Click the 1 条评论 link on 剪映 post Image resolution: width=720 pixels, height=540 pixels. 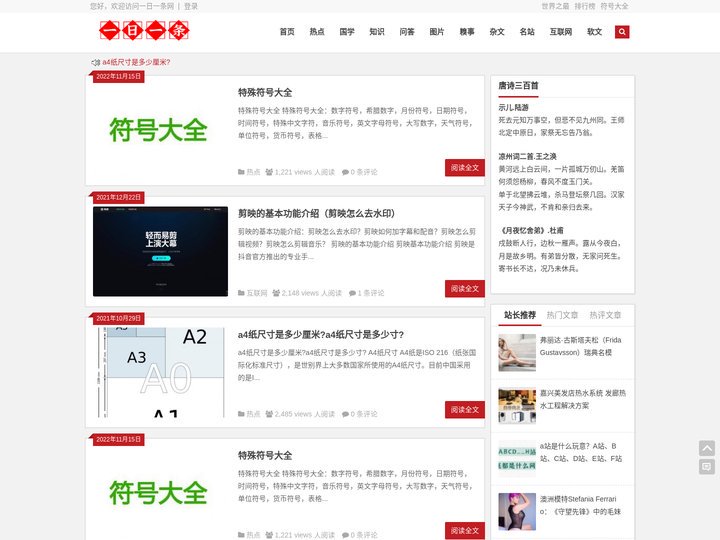click(x=366, y=293)
